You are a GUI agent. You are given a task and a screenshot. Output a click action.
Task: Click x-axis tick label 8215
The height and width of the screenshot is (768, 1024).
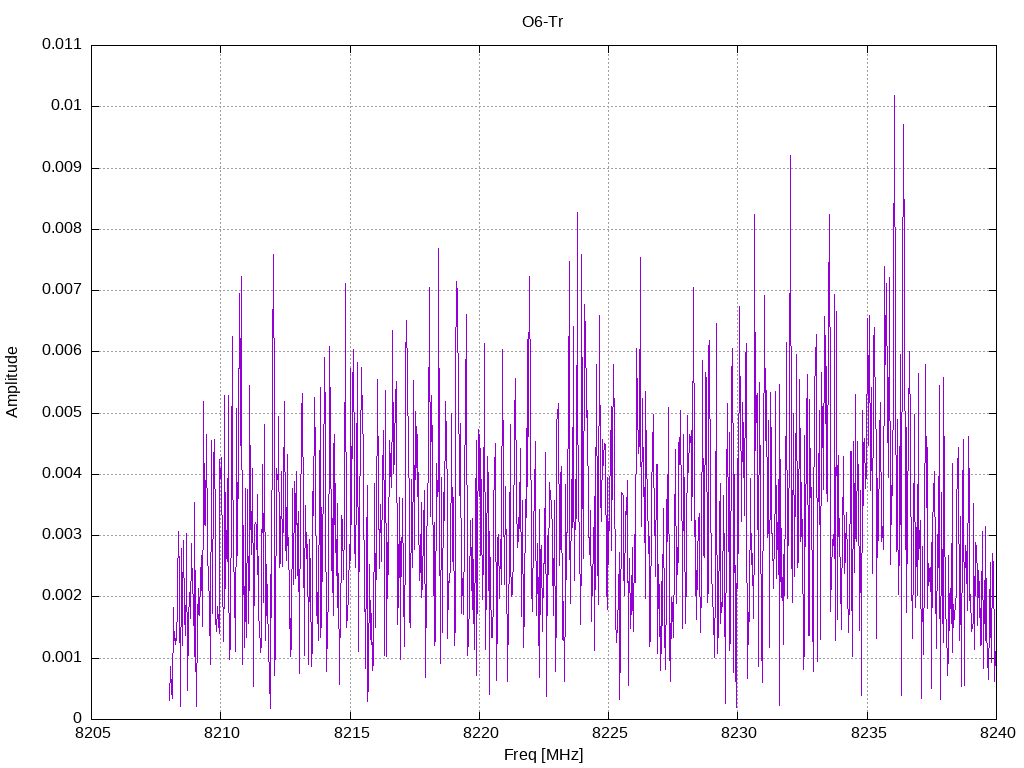[351, 733]
